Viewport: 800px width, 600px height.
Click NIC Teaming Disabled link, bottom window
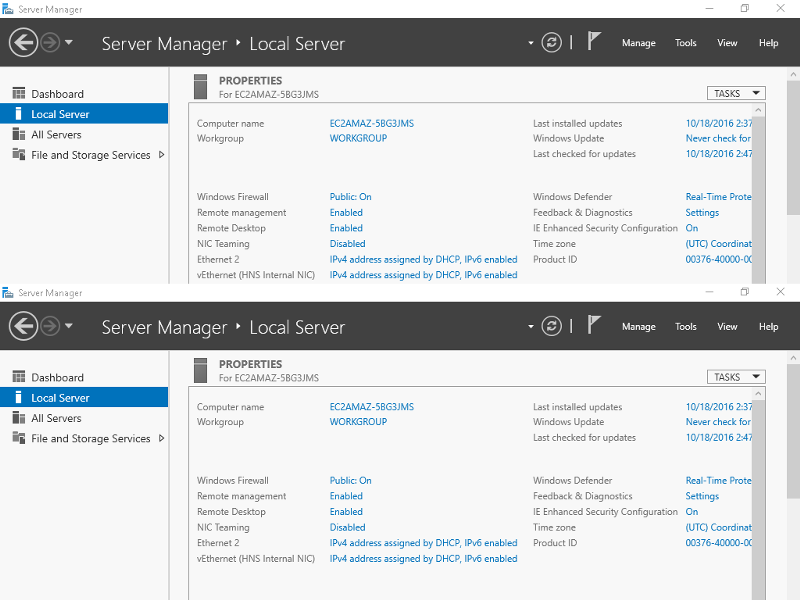click(x=347, y=528)
